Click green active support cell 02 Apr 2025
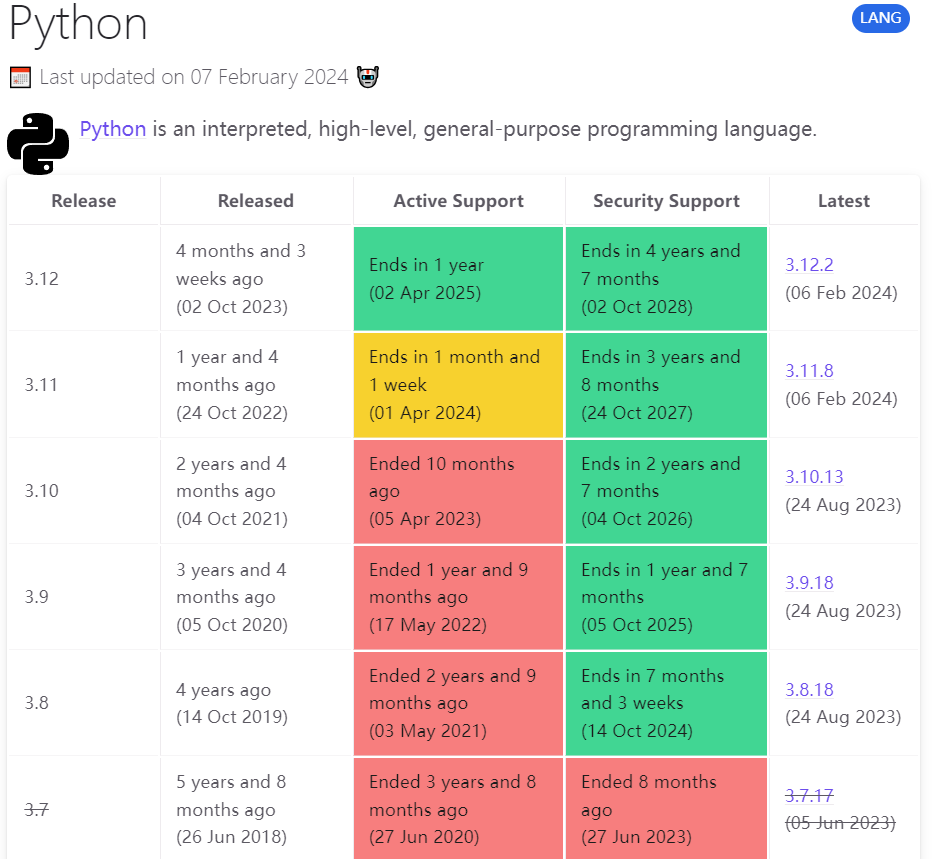This screenshot has height=859, width=936. [x=458, y=279]
